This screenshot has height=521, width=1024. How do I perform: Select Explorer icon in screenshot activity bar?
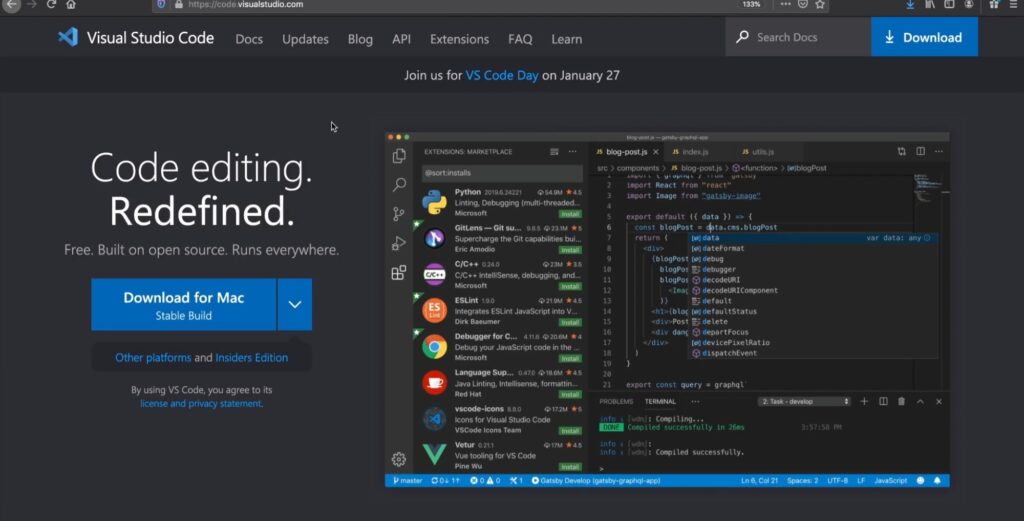pyautogui.click(x=399, y=156)
